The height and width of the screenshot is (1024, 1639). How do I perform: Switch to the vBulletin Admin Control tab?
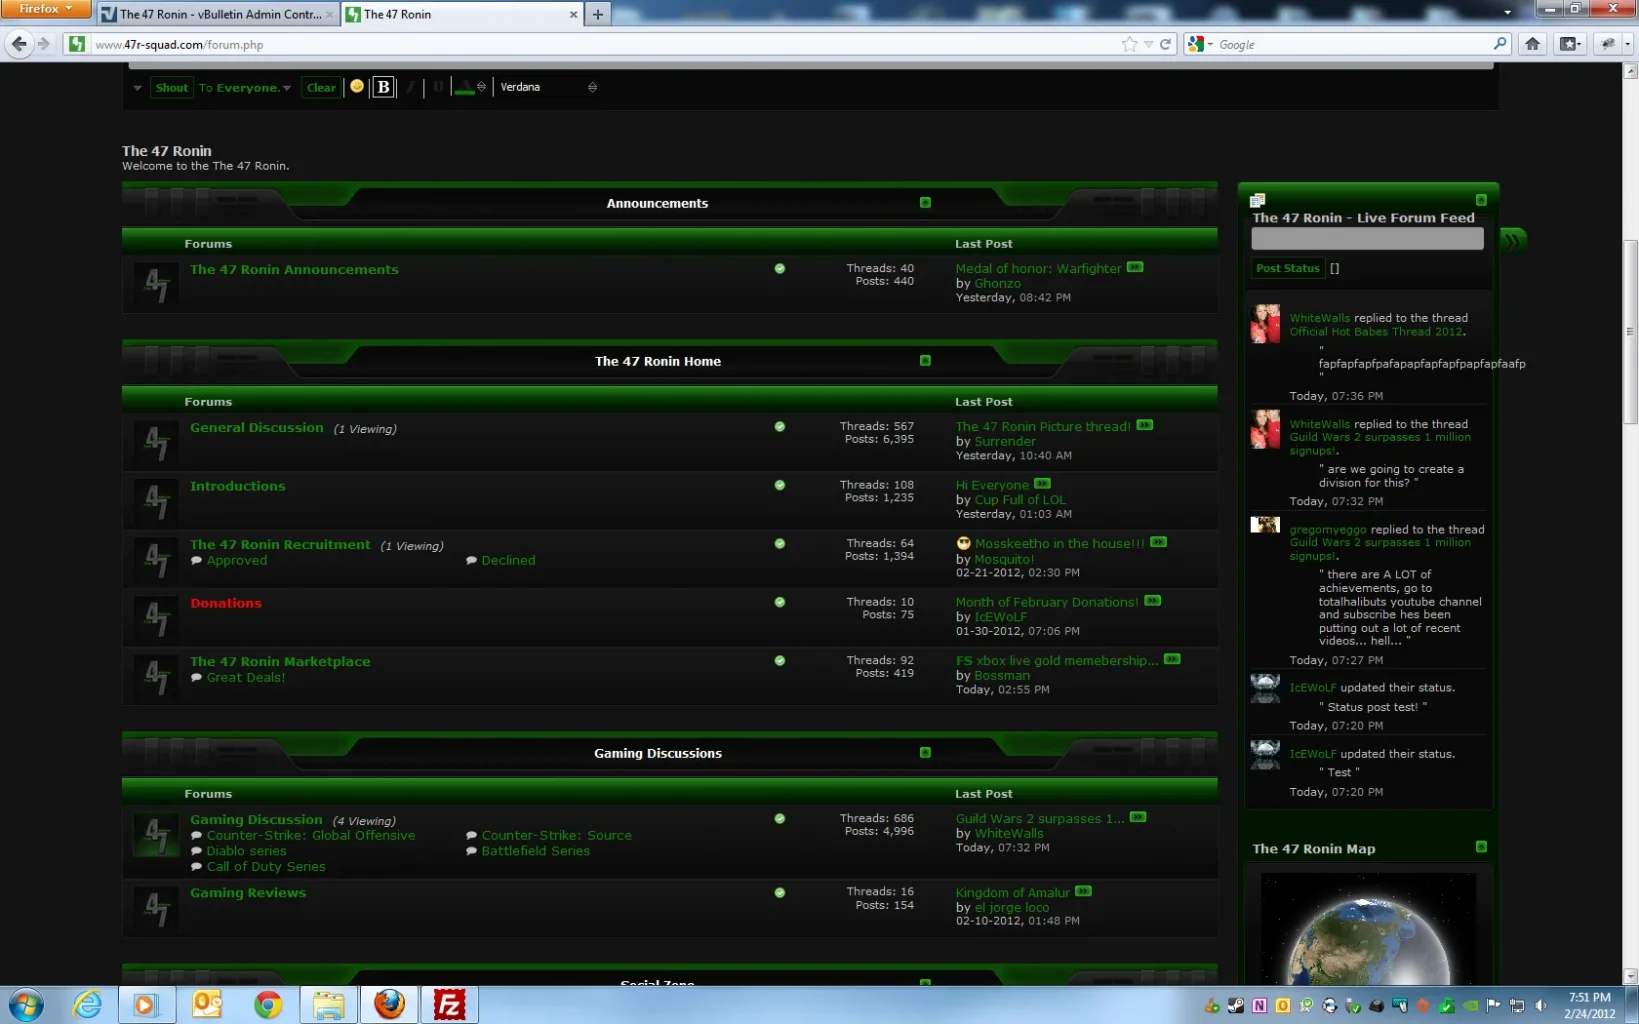point(220,14)
